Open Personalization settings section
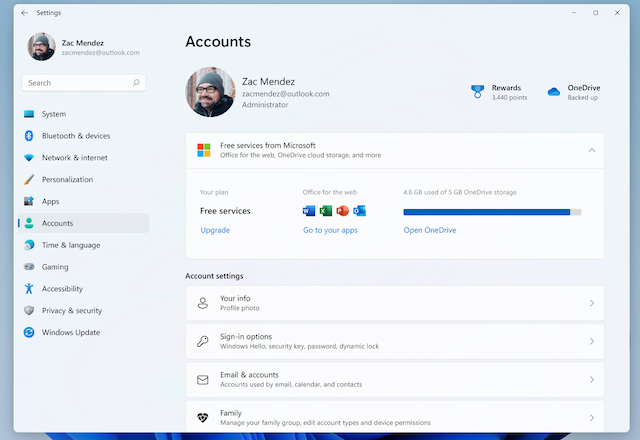This screenshot has width=640, height=440. click(x=67, y=180)
